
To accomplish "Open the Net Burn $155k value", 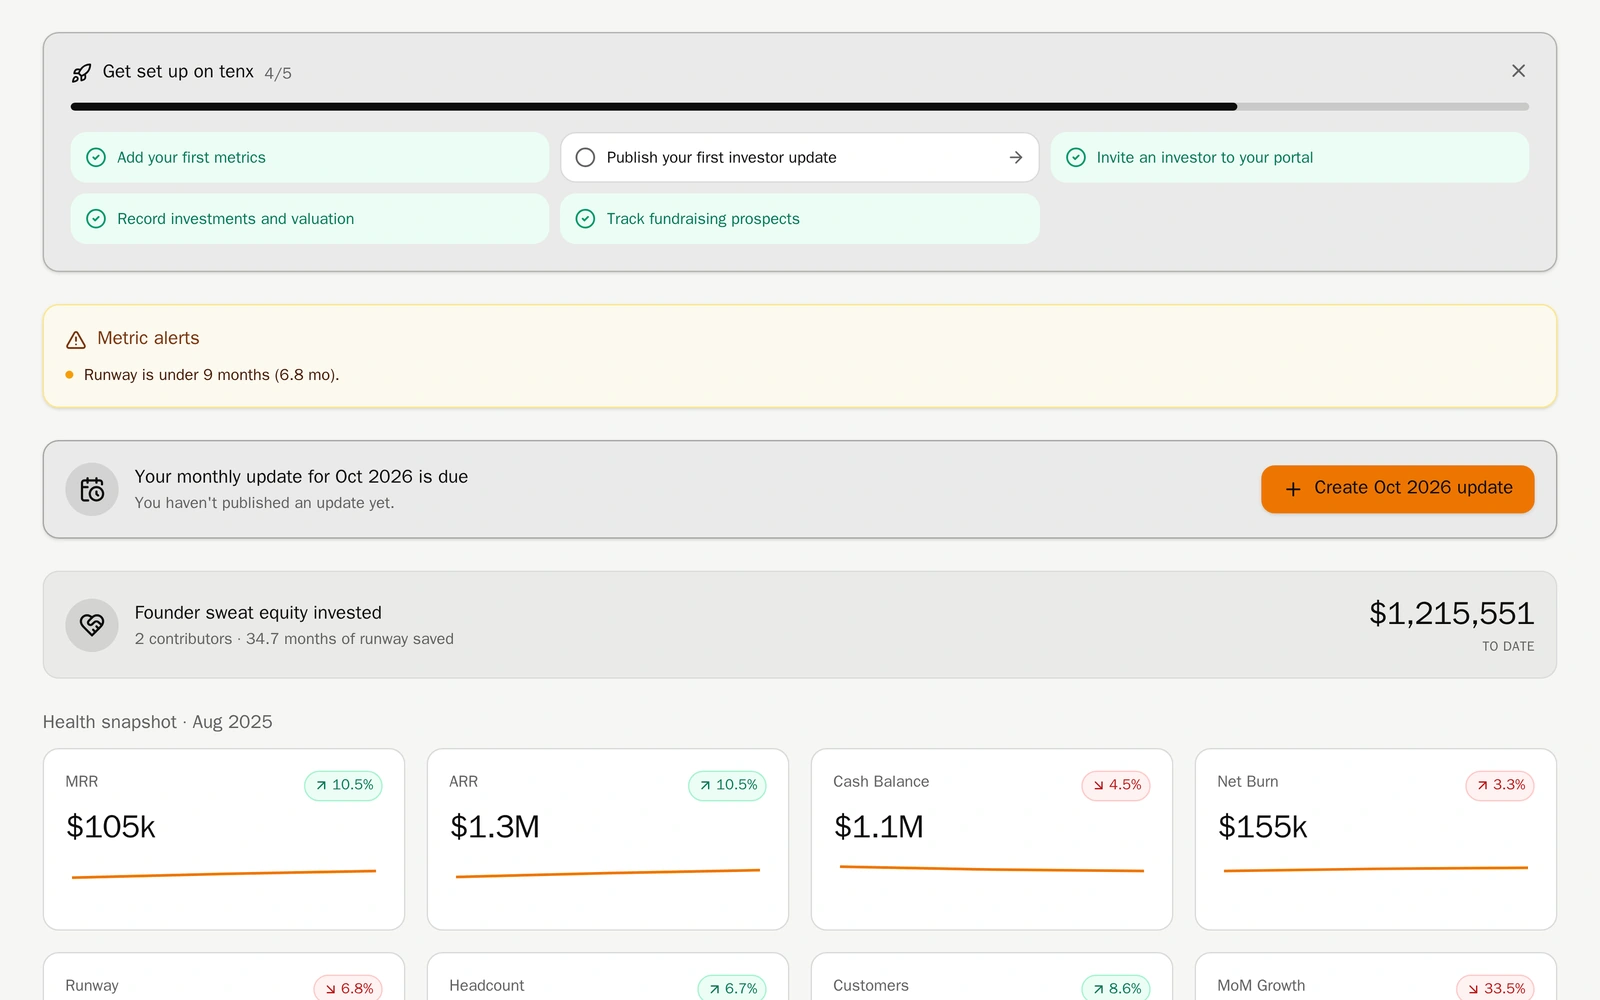I will pos(1262,827).
